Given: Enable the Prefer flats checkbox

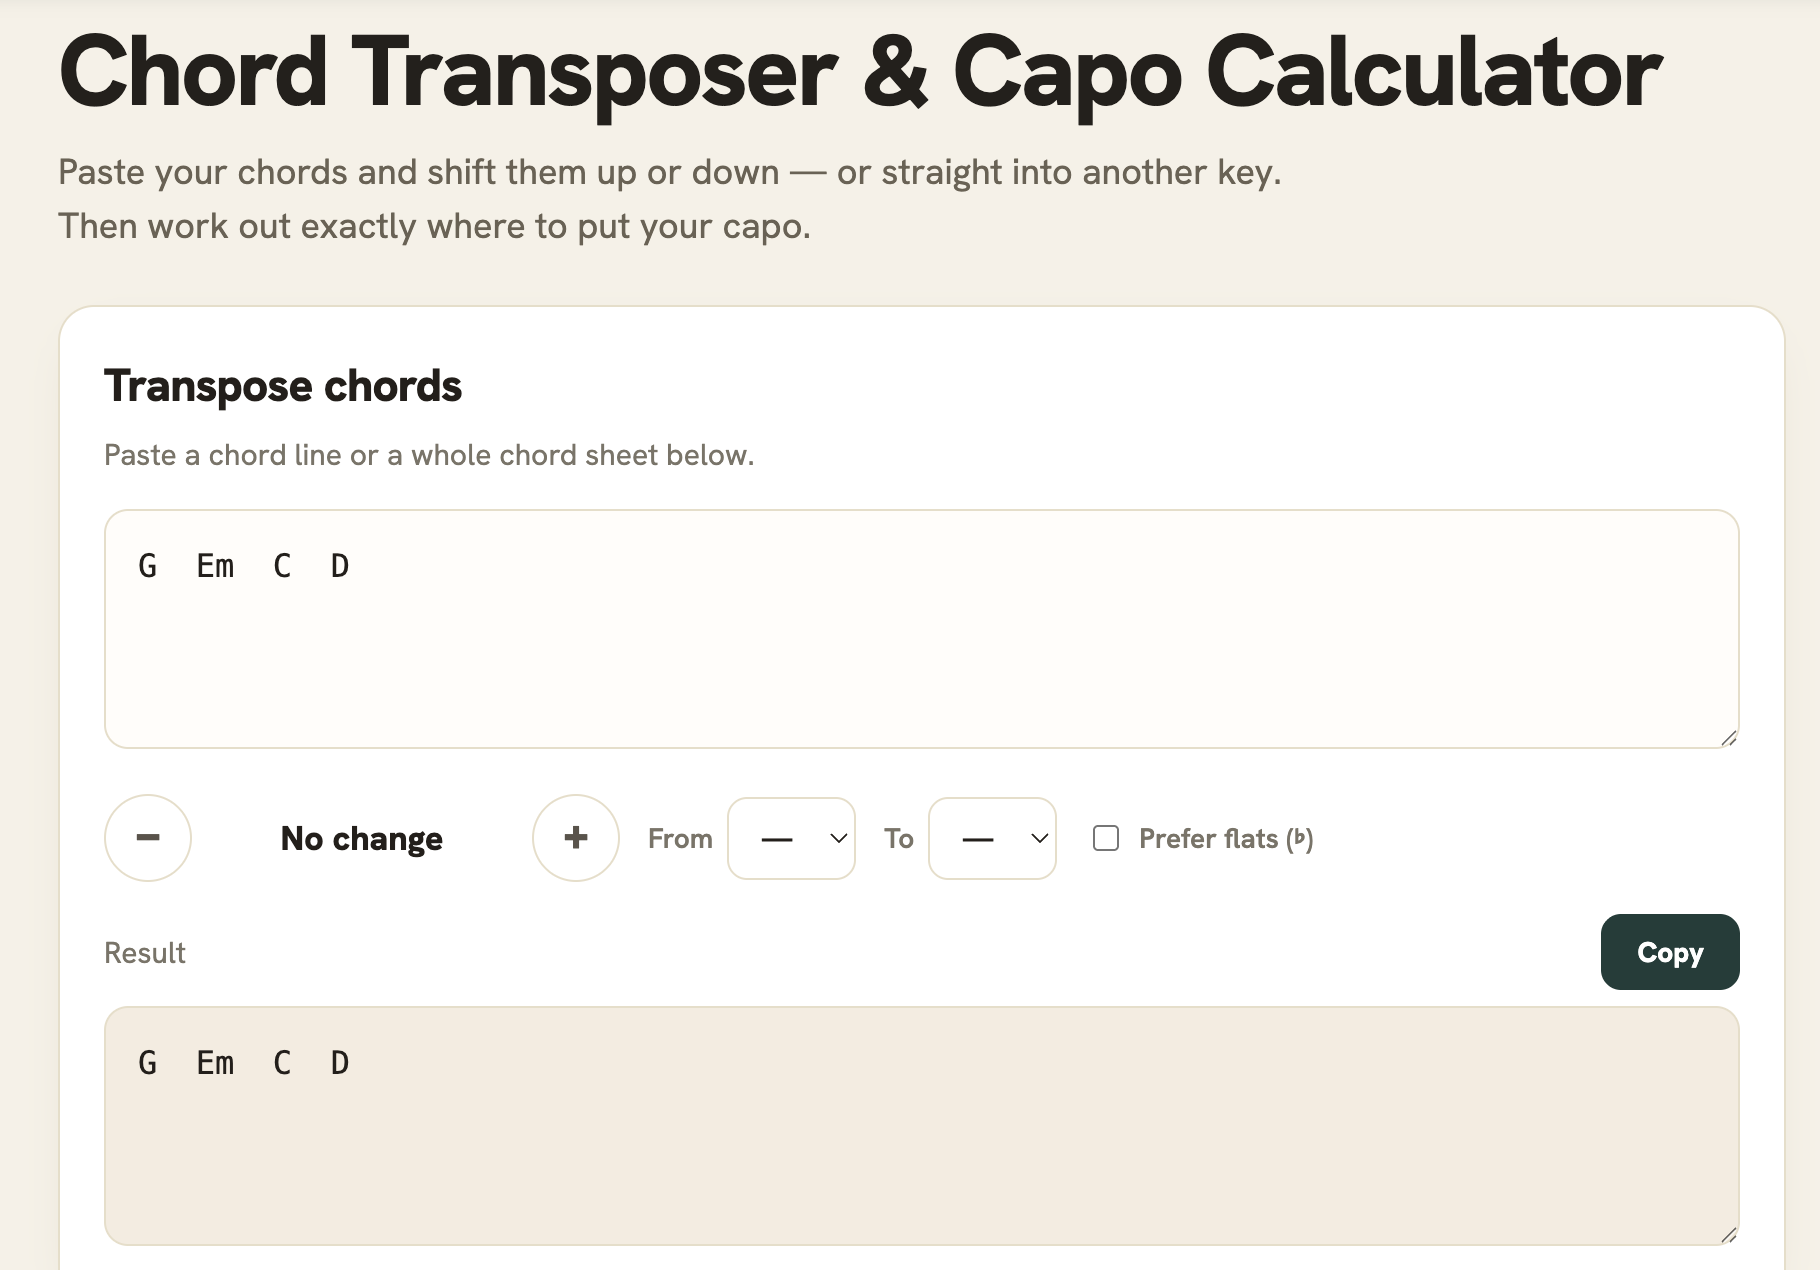Looking at the screenshot, I should click(x=1106, y=838).
